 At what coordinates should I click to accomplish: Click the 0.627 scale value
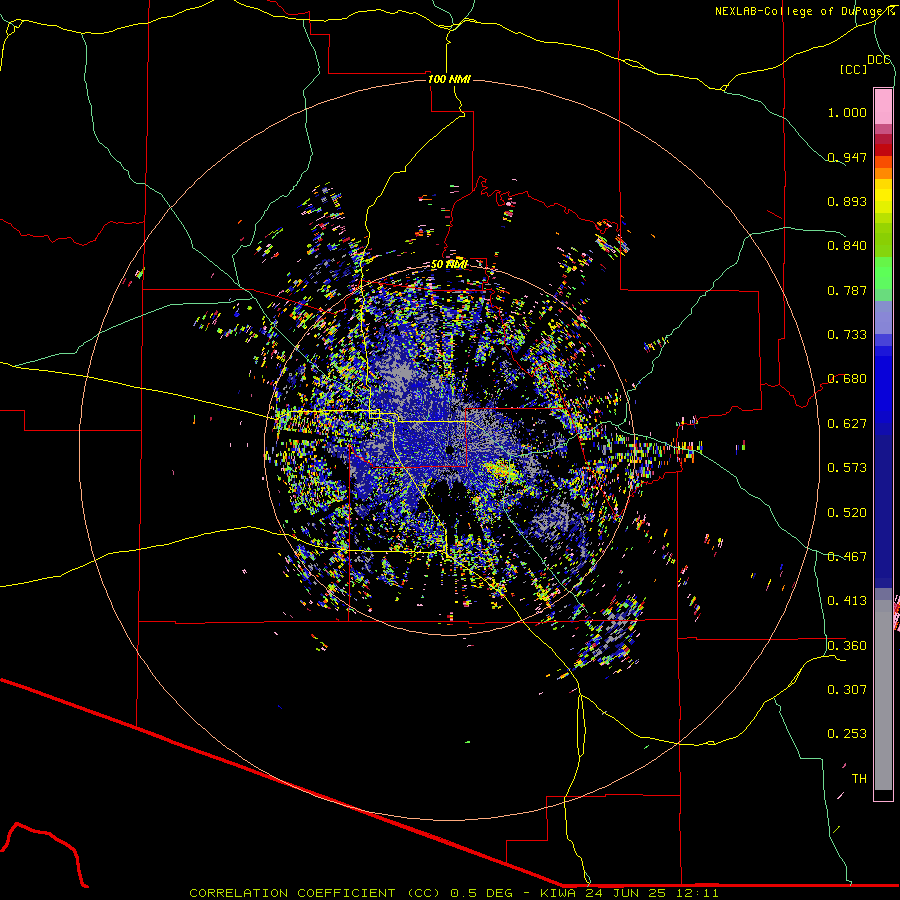coord(847,424)
